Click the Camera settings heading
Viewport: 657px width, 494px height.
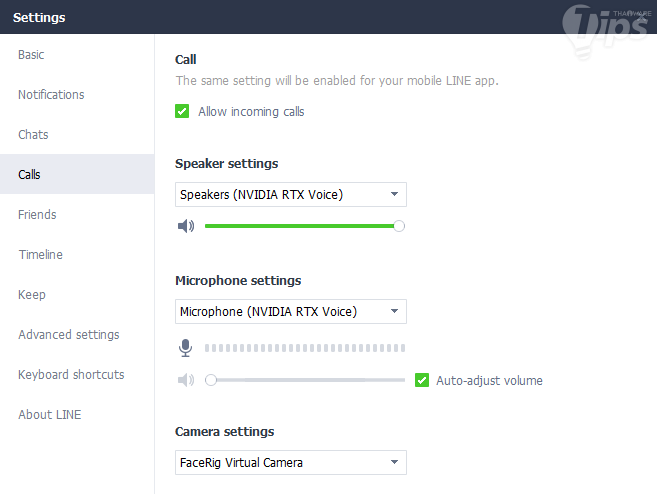tap(225, 432)
